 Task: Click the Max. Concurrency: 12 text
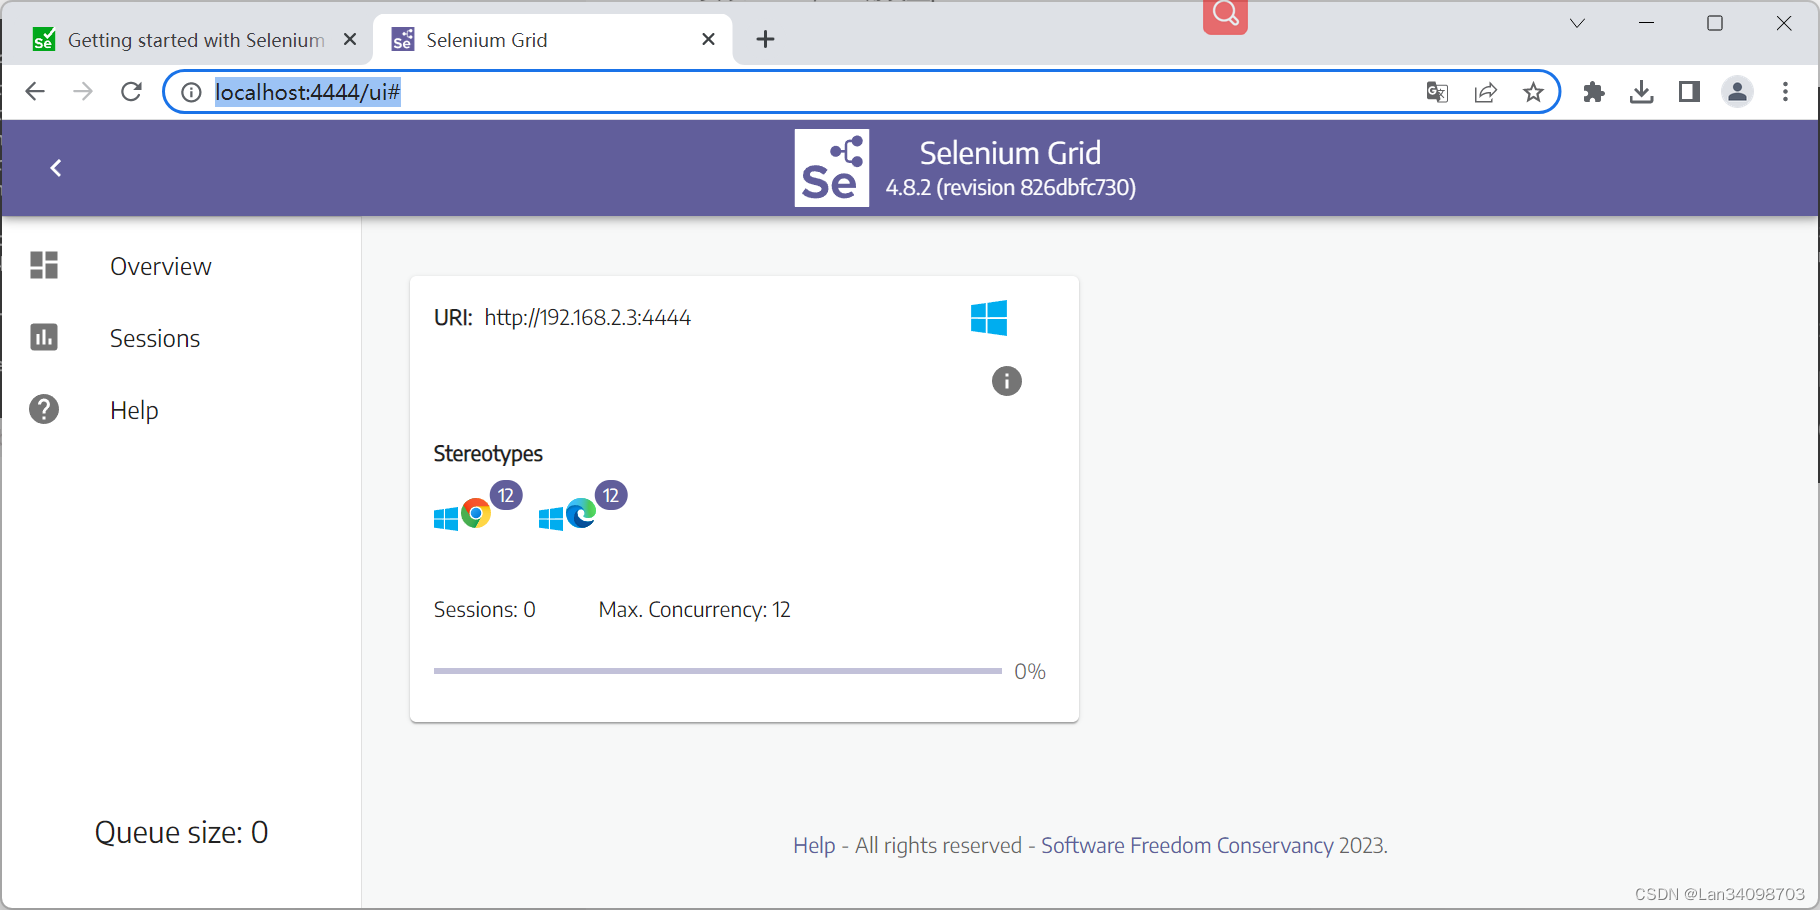click(695, 610)
